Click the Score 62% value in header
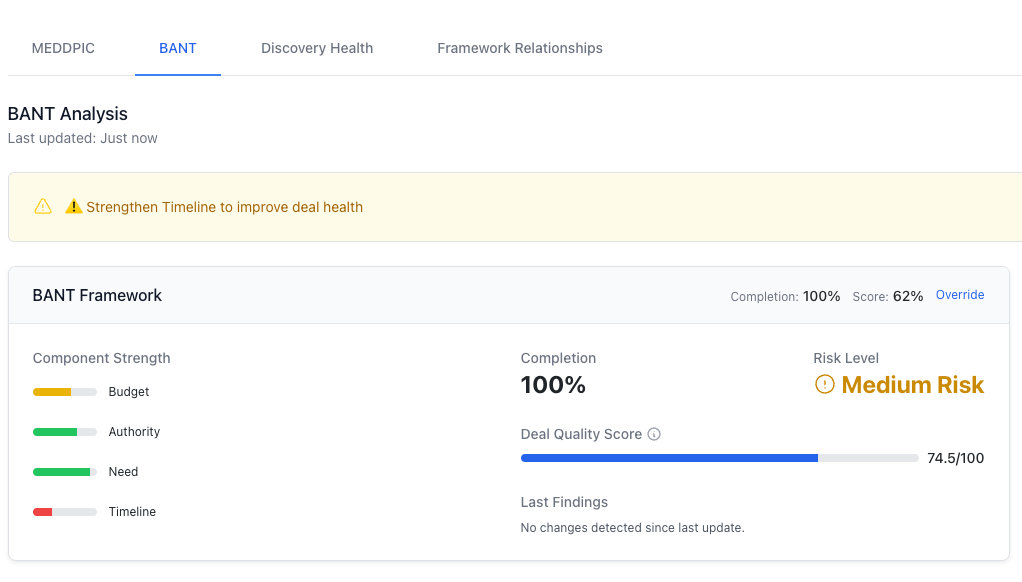Image resolution: width=1022 pixels, height=582 pixels. tap(907, 296)
